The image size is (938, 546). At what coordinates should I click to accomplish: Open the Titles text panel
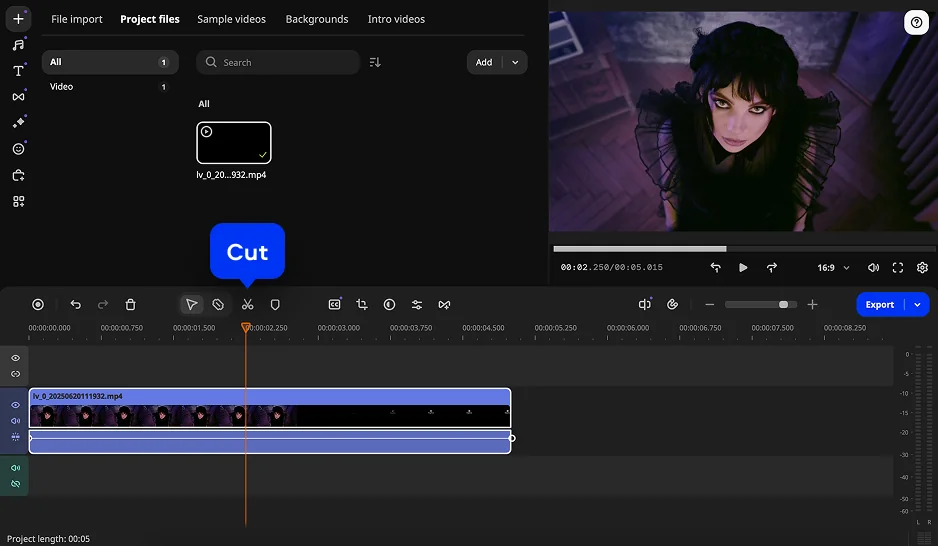click(x=19, y=71)
